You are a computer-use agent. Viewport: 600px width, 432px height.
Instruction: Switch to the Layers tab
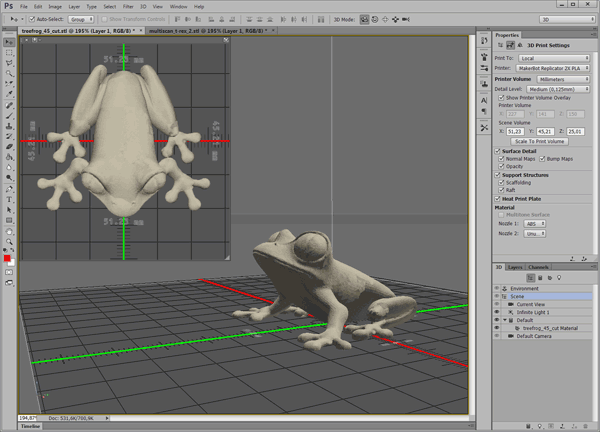pyautogui.click(x=514, y=267)
